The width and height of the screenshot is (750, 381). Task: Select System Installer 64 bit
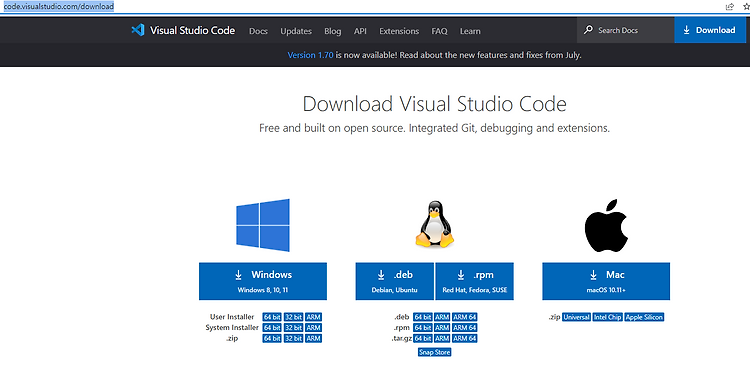coord(272,327)
